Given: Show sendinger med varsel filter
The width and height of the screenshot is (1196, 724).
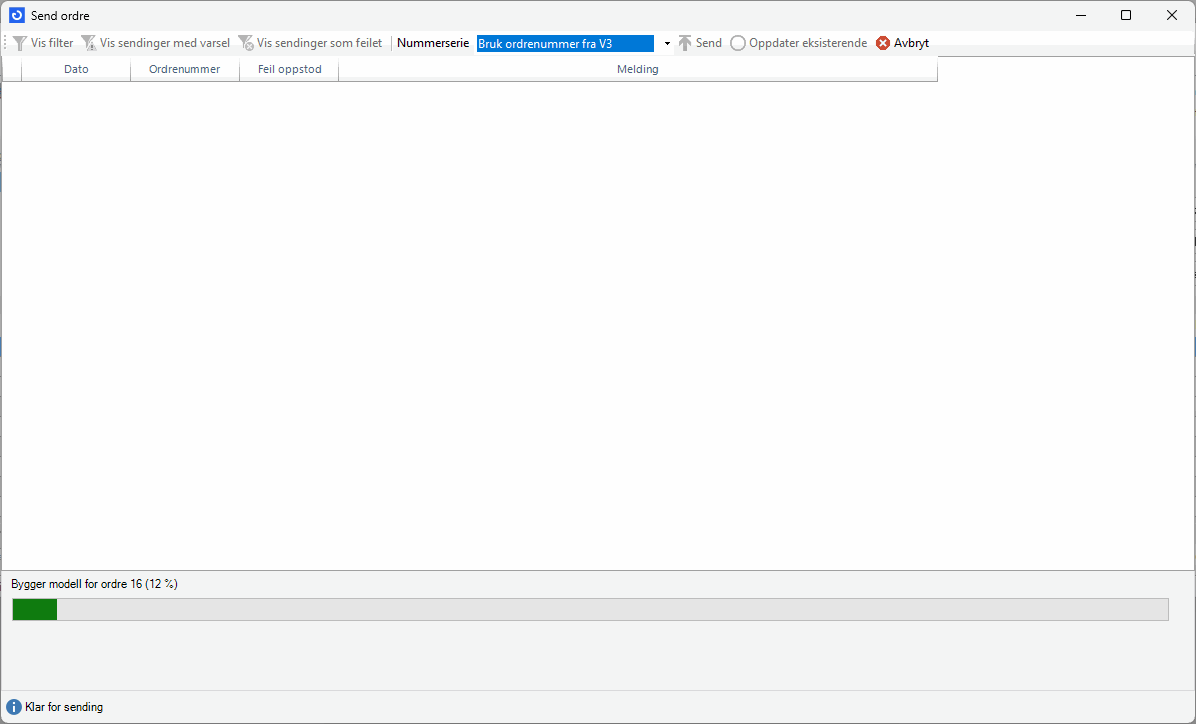Looking at the screenshot, I should coord(155,44).
